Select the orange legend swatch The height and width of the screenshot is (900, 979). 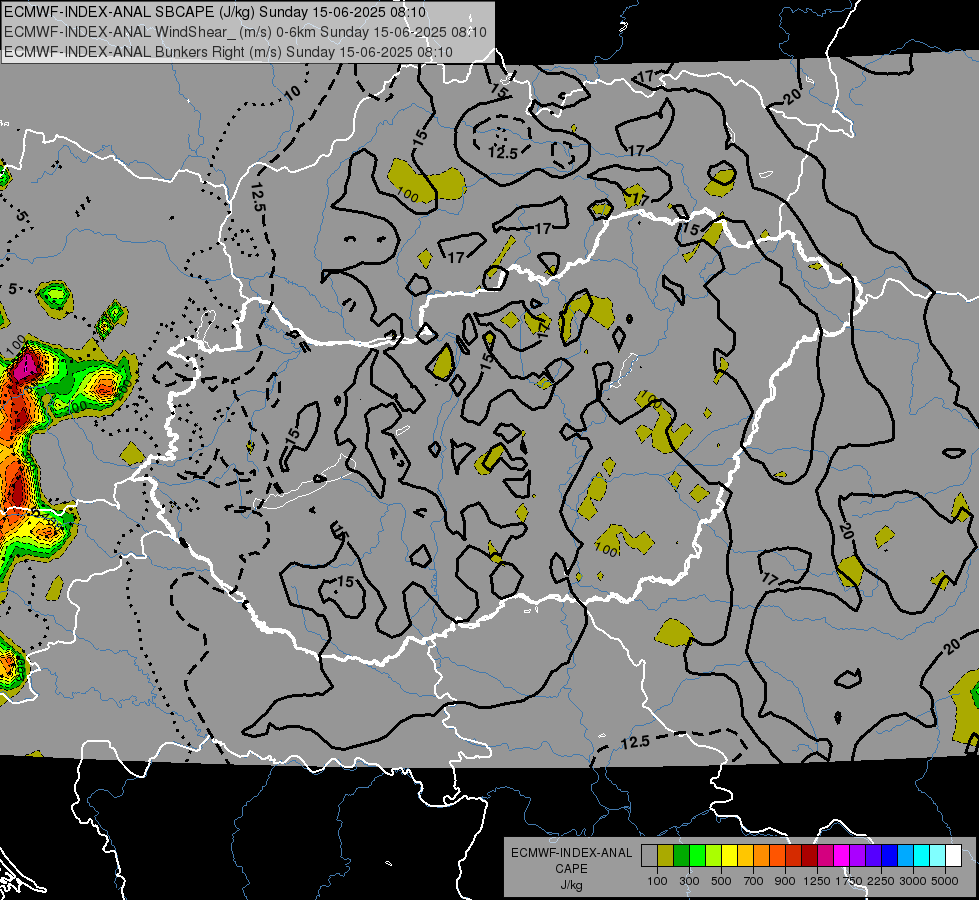click(762, 856)
